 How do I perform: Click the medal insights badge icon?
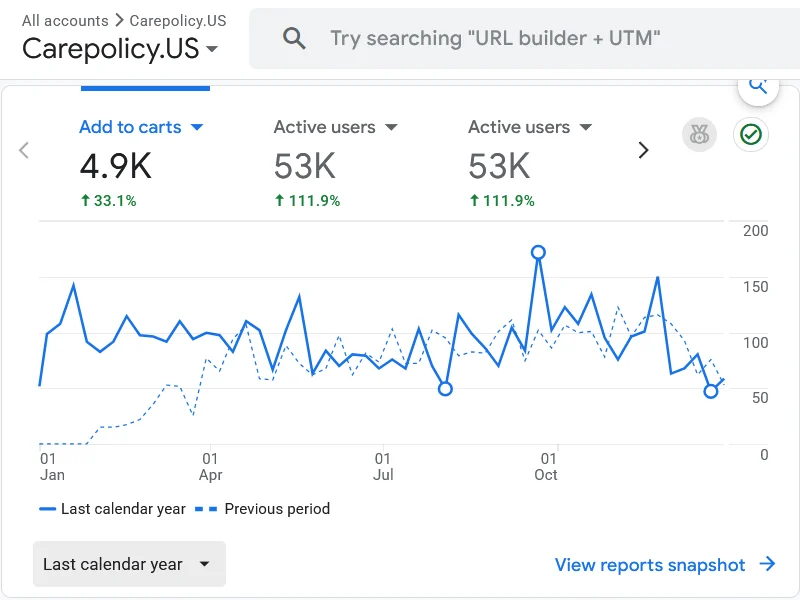[699, 135]
